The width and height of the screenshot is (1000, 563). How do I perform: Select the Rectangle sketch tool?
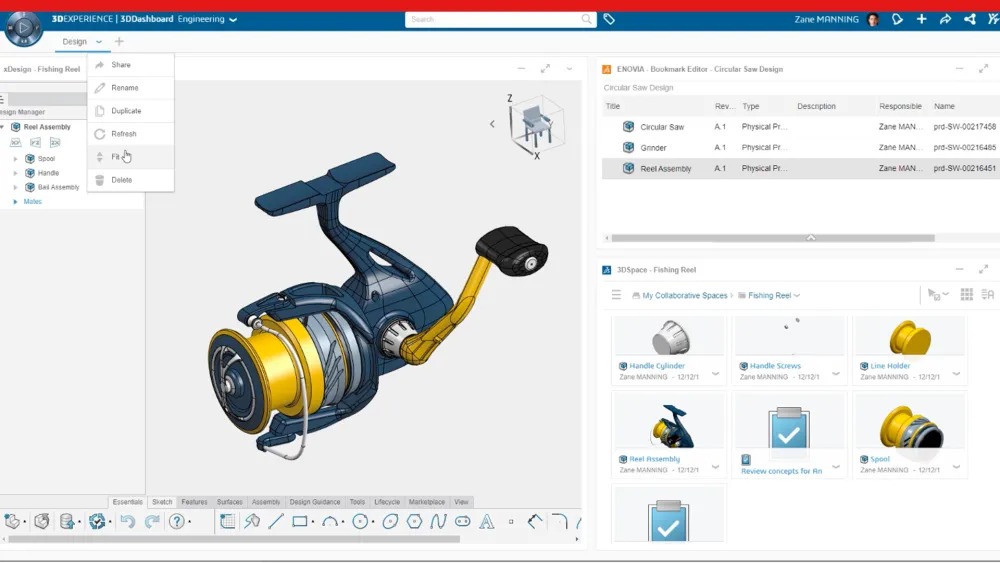pyautogui.click(x=300, y=521)
